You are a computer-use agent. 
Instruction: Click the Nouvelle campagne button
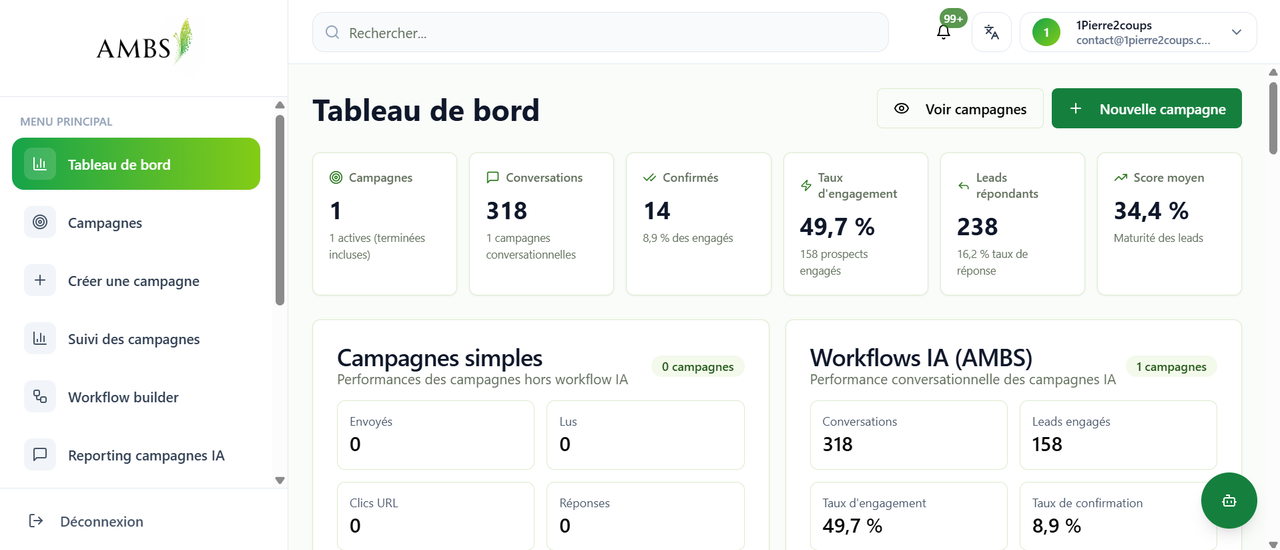pyautogui.click(x=1146, y=108)
